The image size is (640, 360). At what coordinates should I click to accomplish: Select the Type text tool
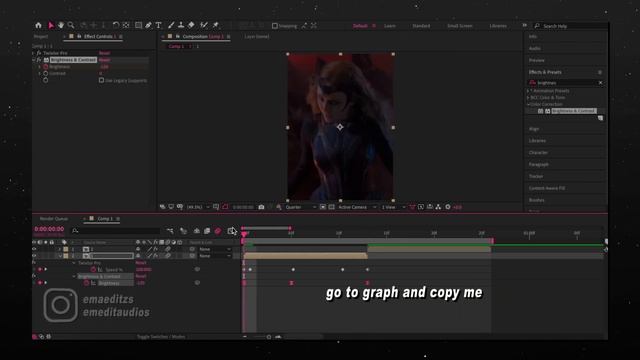coord(159,25)
